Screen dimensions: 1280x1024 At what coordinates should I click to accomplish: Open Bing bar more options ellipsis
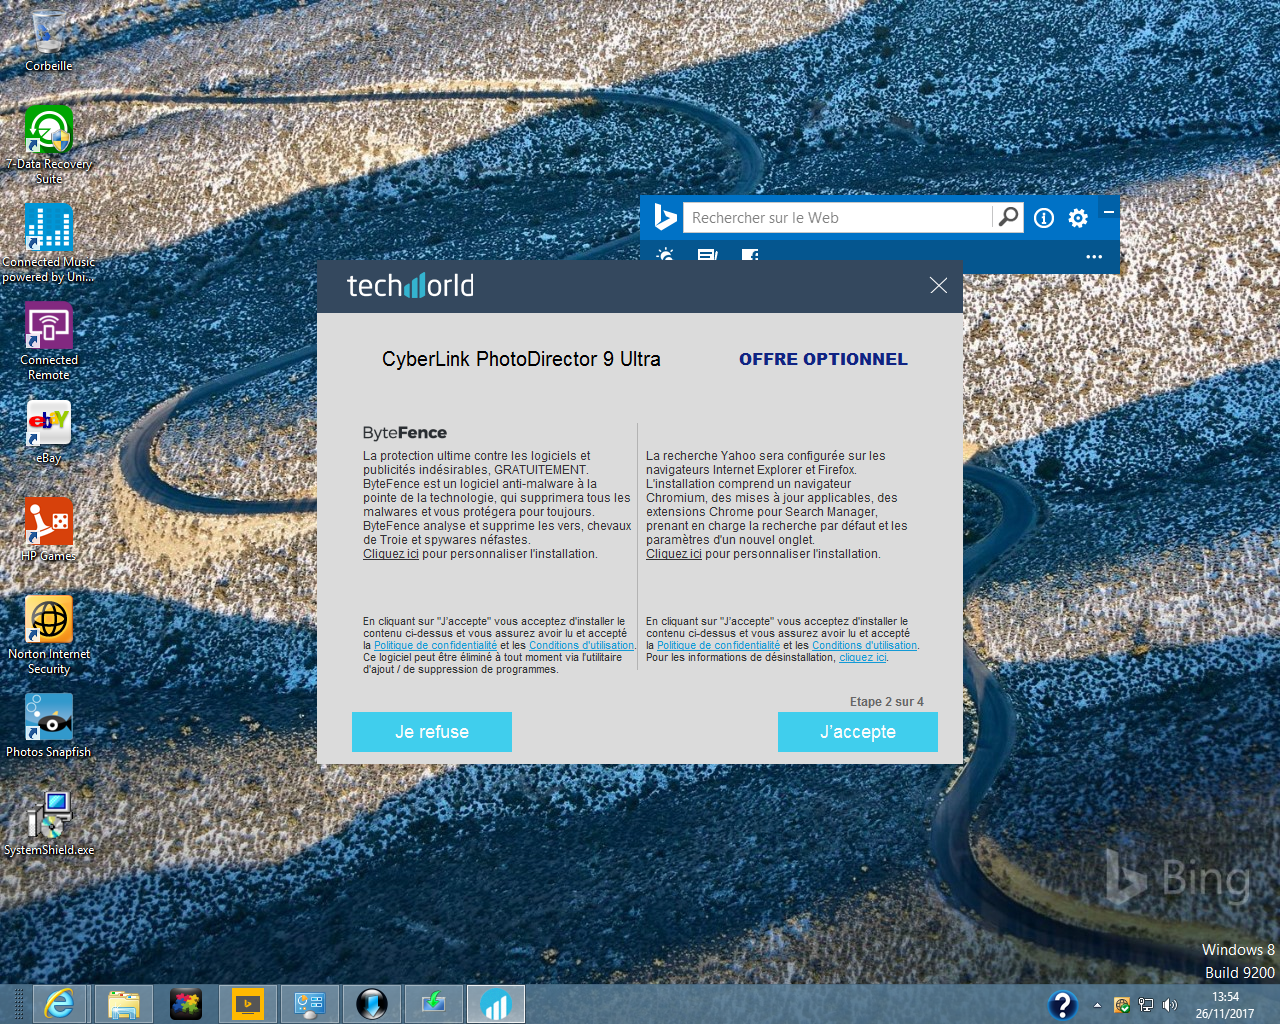point(1094,257)
